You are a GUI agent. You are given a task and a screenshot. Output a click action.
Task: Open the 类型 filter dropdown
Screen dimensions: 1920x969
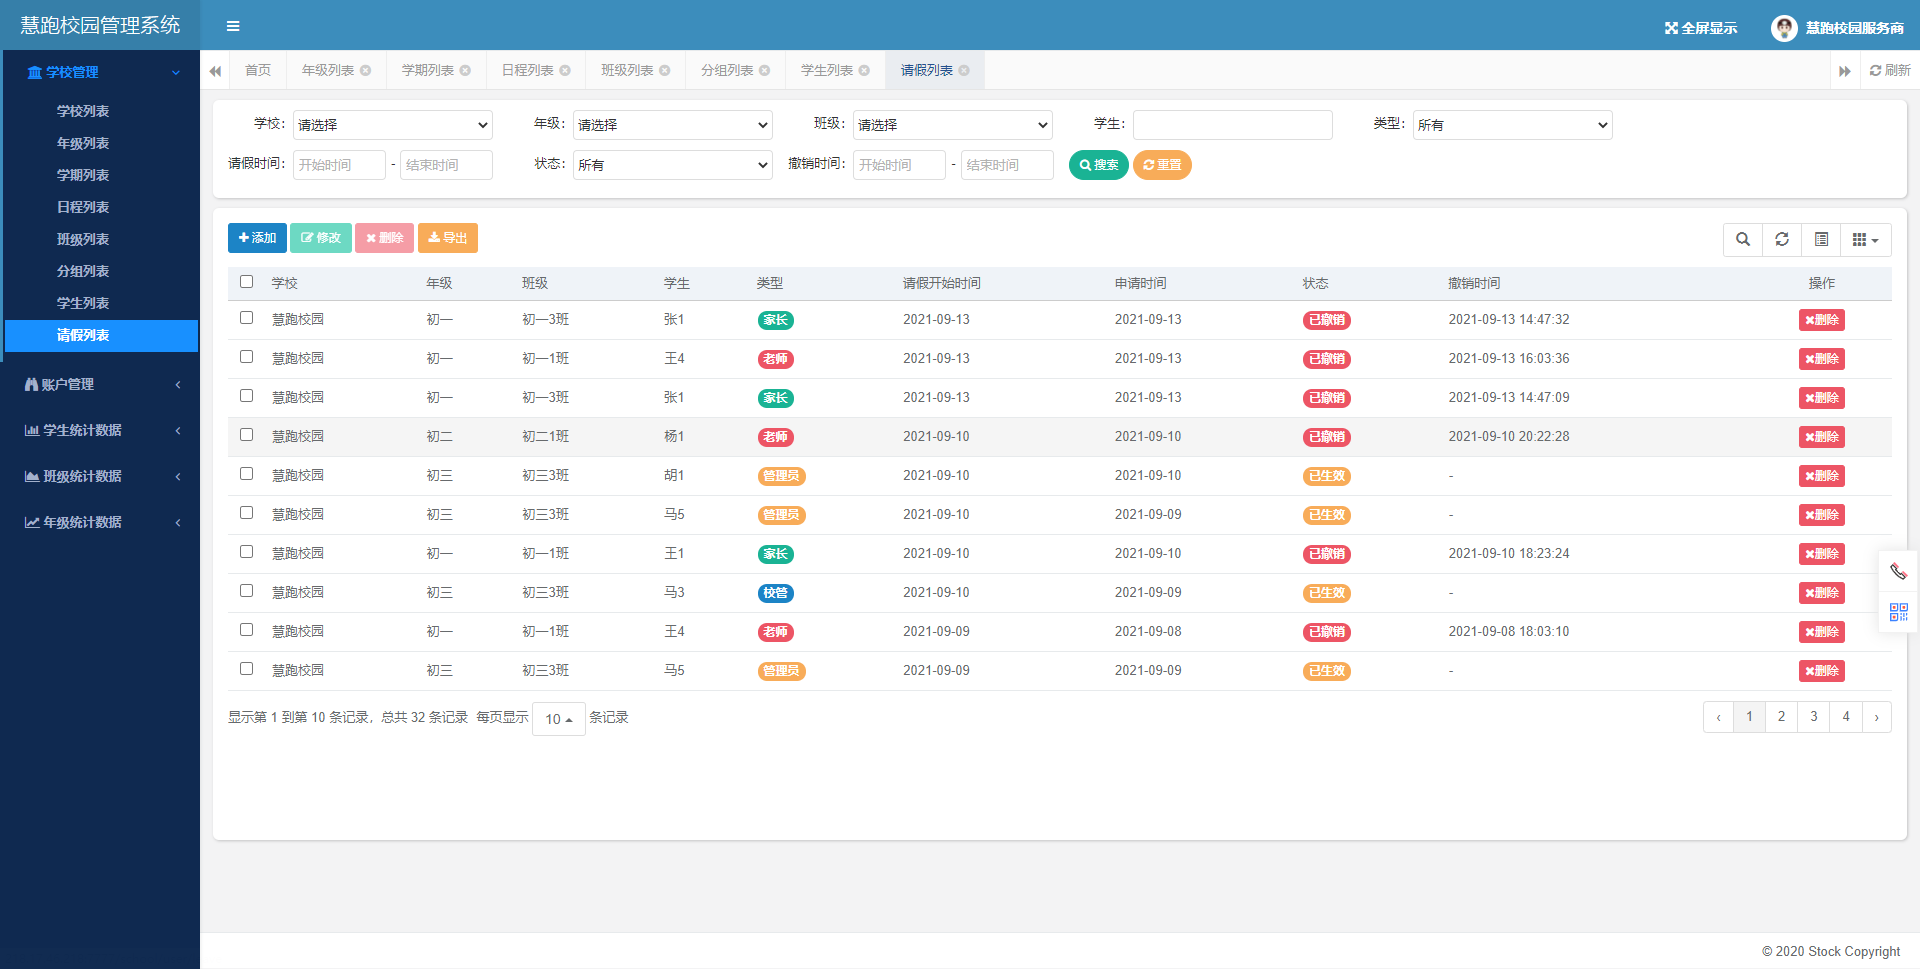[x=1512, y=125]
